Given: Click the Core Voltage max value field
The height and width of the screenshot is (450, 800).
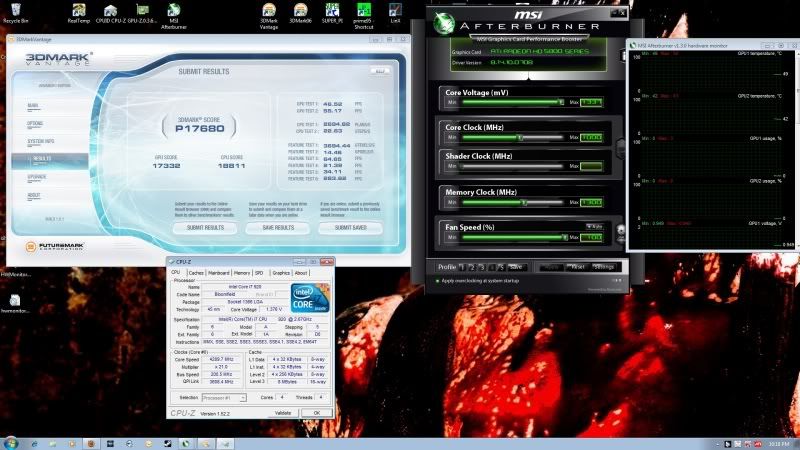Looking at the screenshot, I should point(592,101).
